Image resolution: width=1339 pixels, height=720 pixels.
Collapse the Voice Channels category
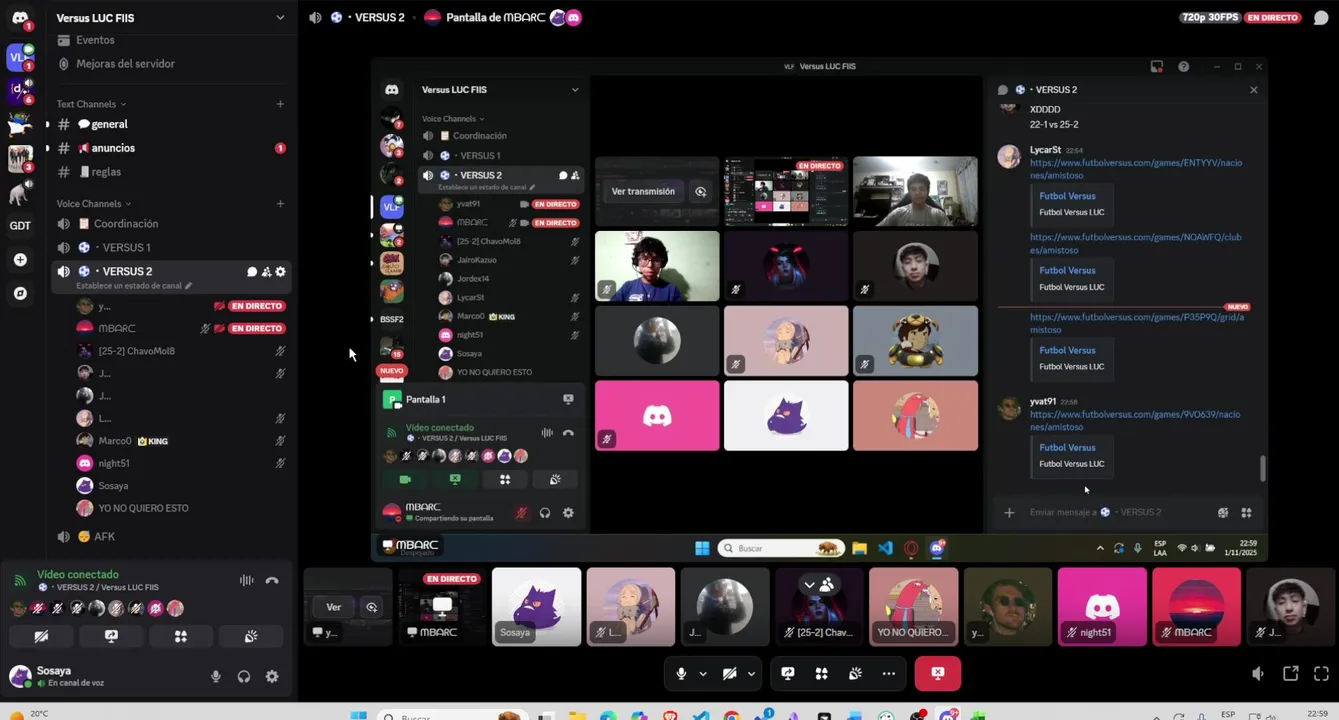click(94, 204)
